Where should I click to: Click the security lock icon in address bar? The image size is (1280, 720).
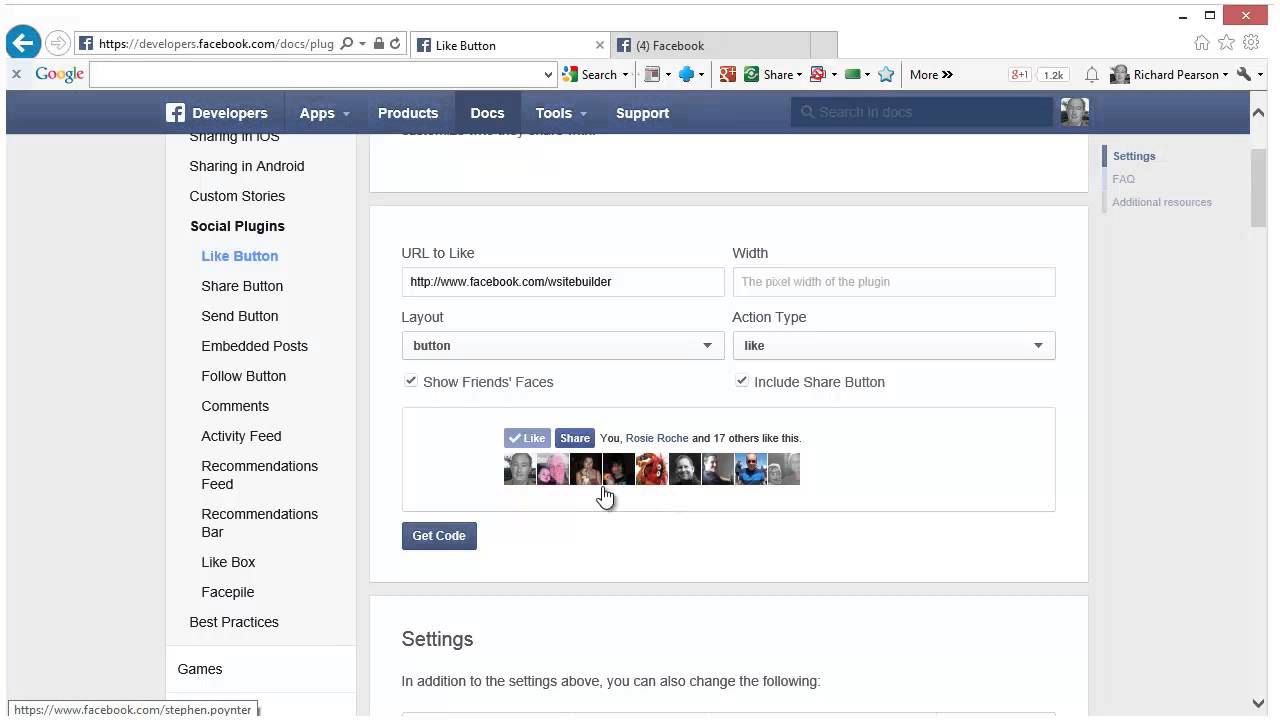(x=379, y=44)
